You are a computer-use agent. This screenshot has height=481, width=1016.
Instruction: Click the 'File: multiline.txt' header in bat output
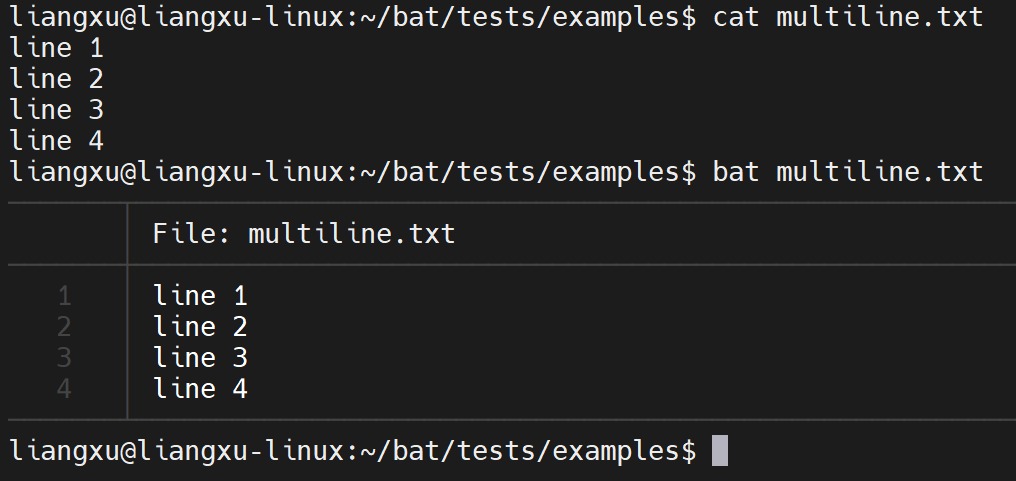[304, 234]
